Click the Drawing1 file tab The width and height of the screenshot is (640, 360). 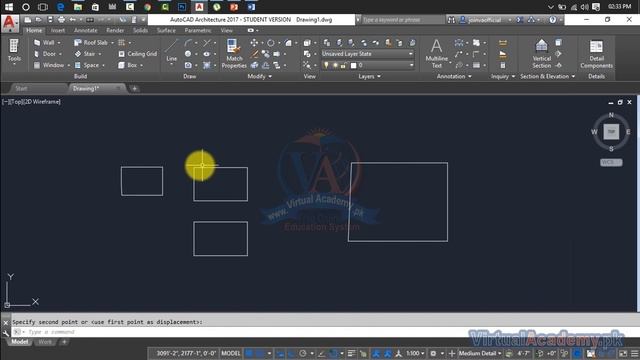(x=86, y=89)
